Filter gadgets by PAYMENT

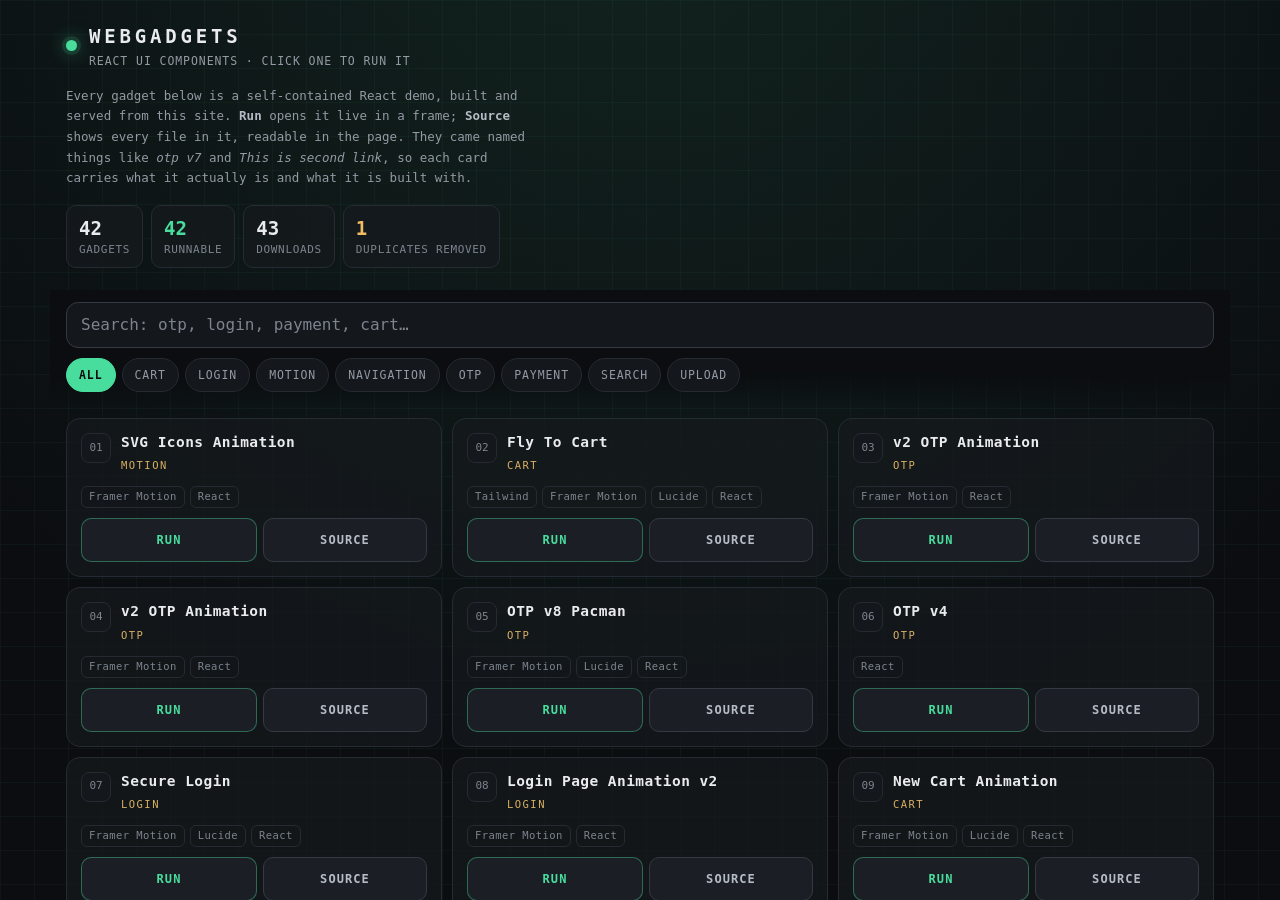[x=541, y=375]
